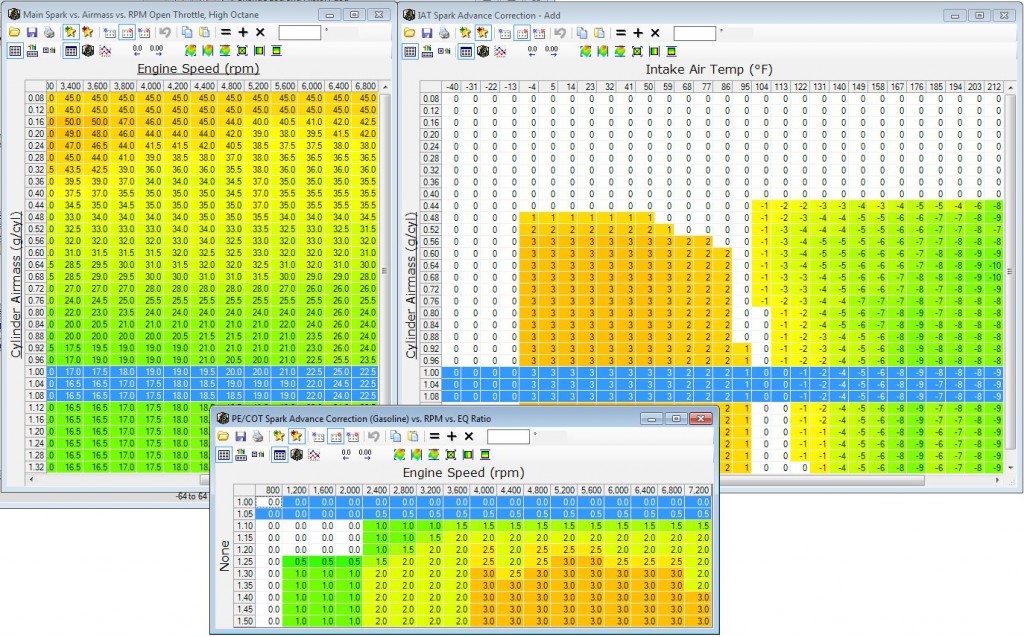Open file icon in Main Spark window

(14, 32)
